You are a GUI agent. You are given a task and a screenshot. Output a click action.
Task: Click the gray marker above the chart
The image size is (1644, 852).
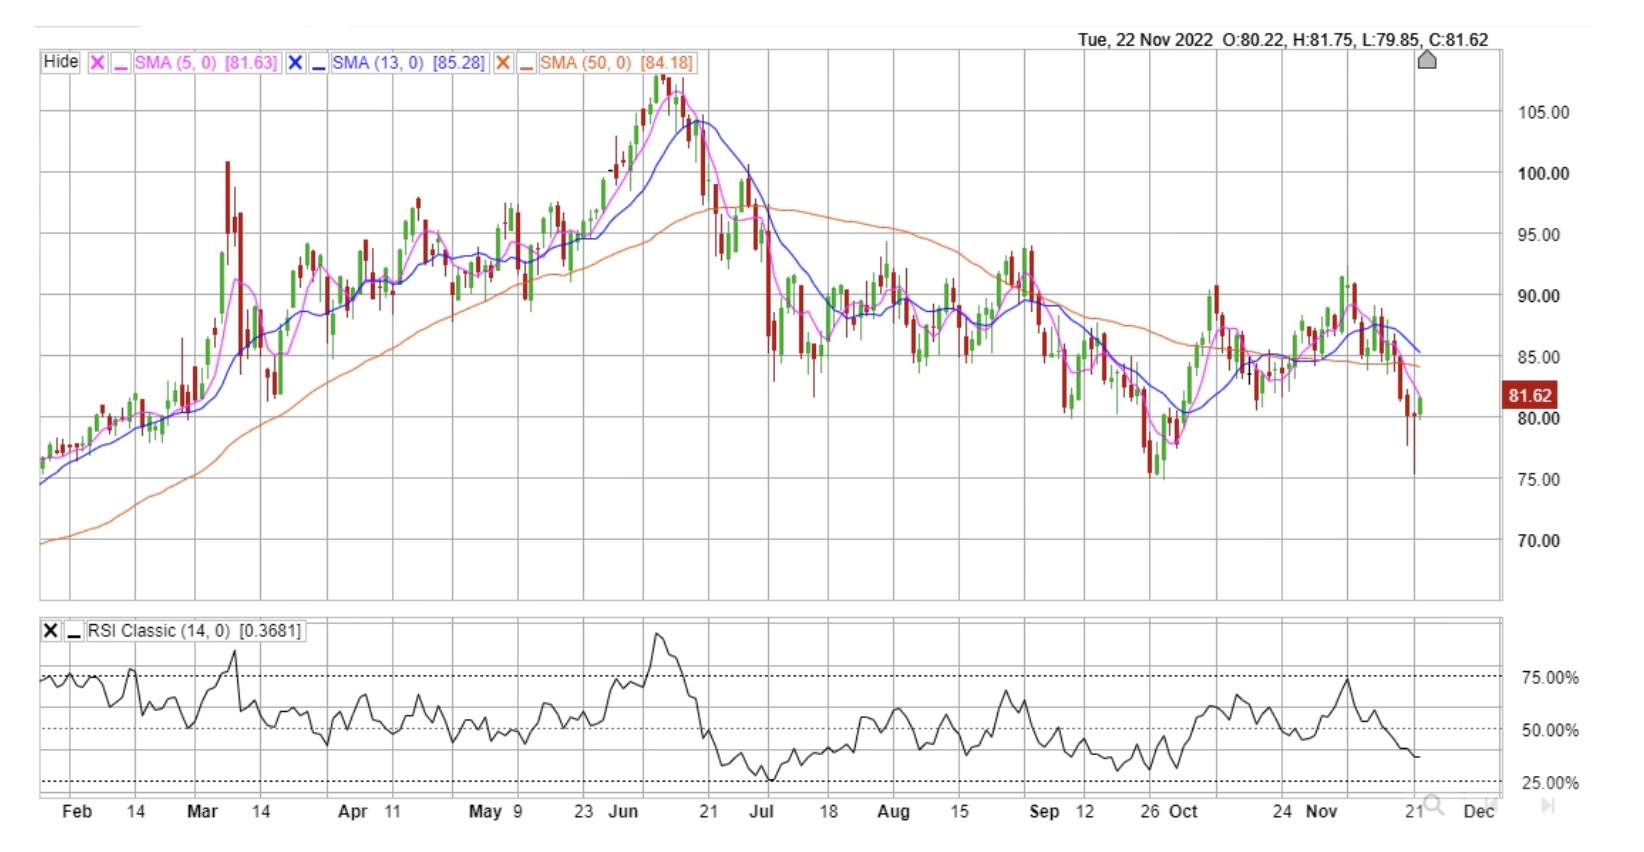coord(1427,59)
